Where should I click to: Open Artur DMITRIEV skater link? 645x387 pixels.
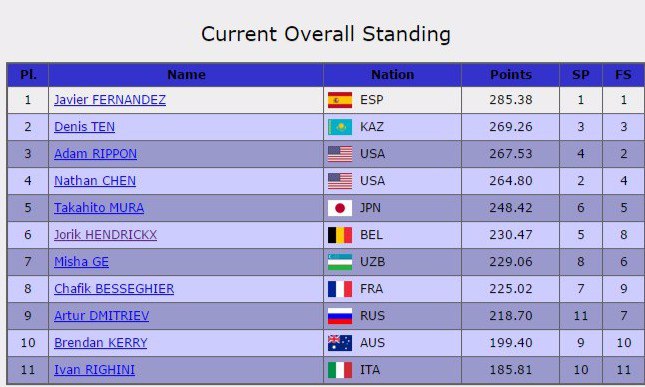(x=101, y=316)
